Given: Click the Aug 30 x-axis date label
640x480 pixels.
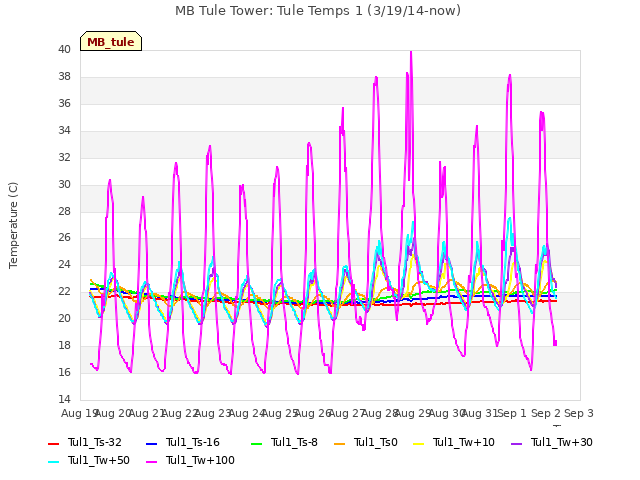Looking at the screenshot, I should 446,413.
